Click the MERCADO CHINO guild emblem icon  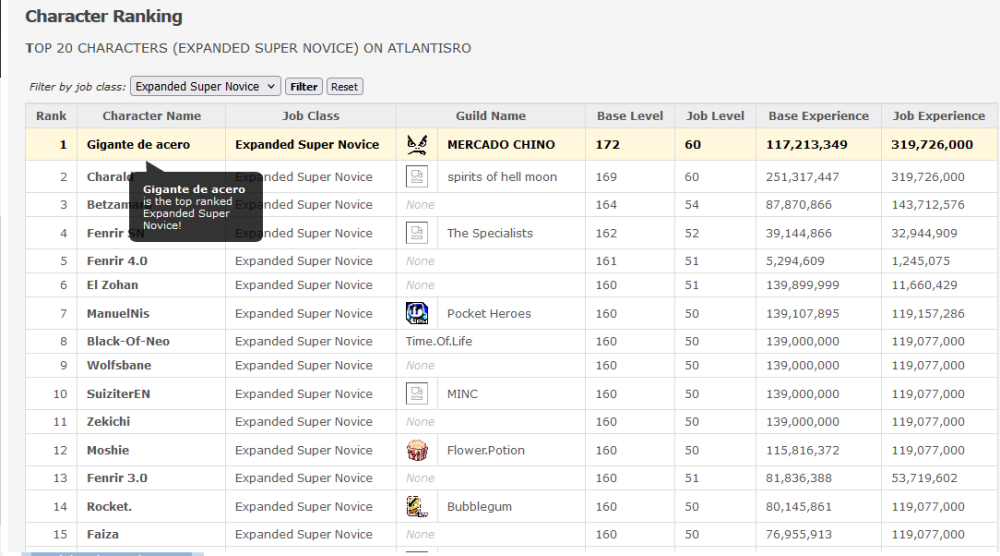(416, 144)
